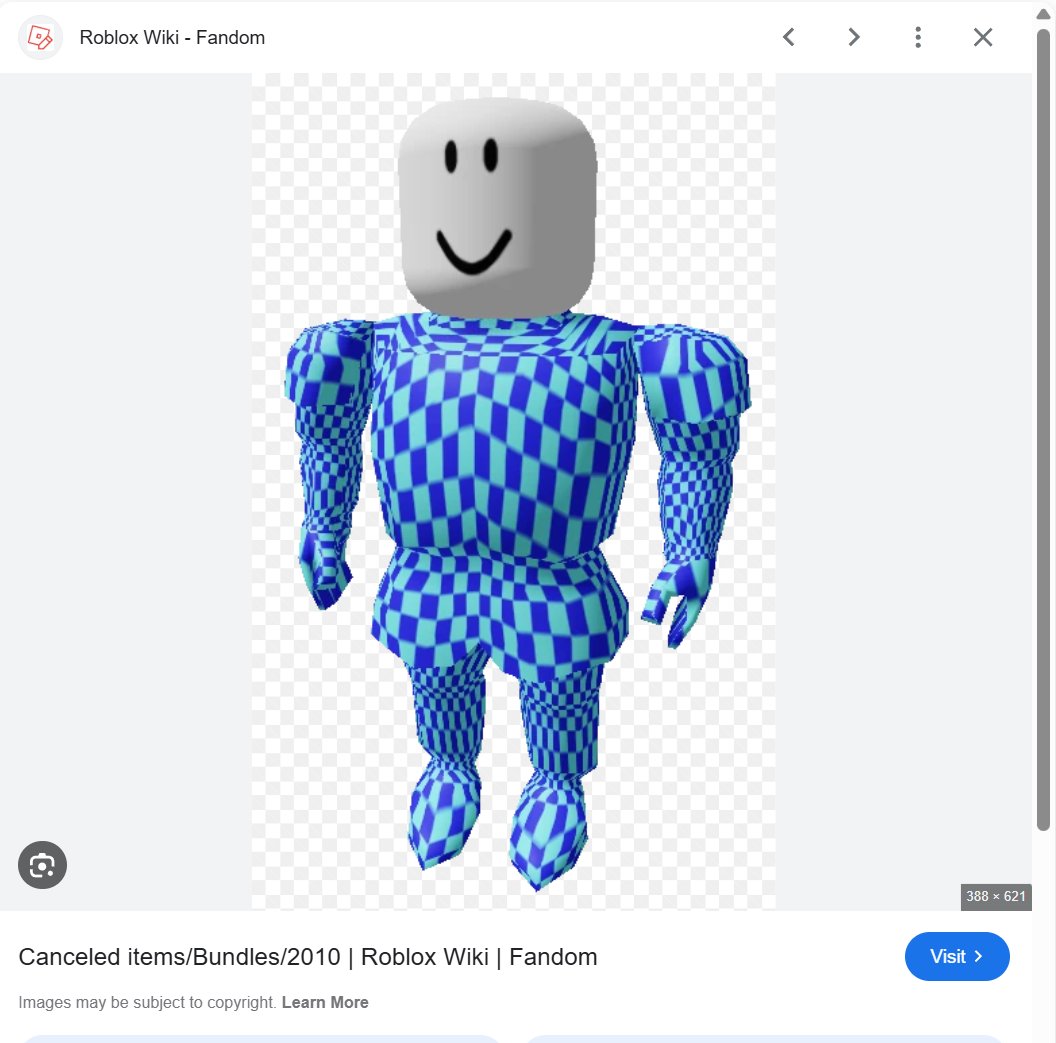Go to the previous image
The width and height of the screenshot is (1056, 1043).
point(789,37)
